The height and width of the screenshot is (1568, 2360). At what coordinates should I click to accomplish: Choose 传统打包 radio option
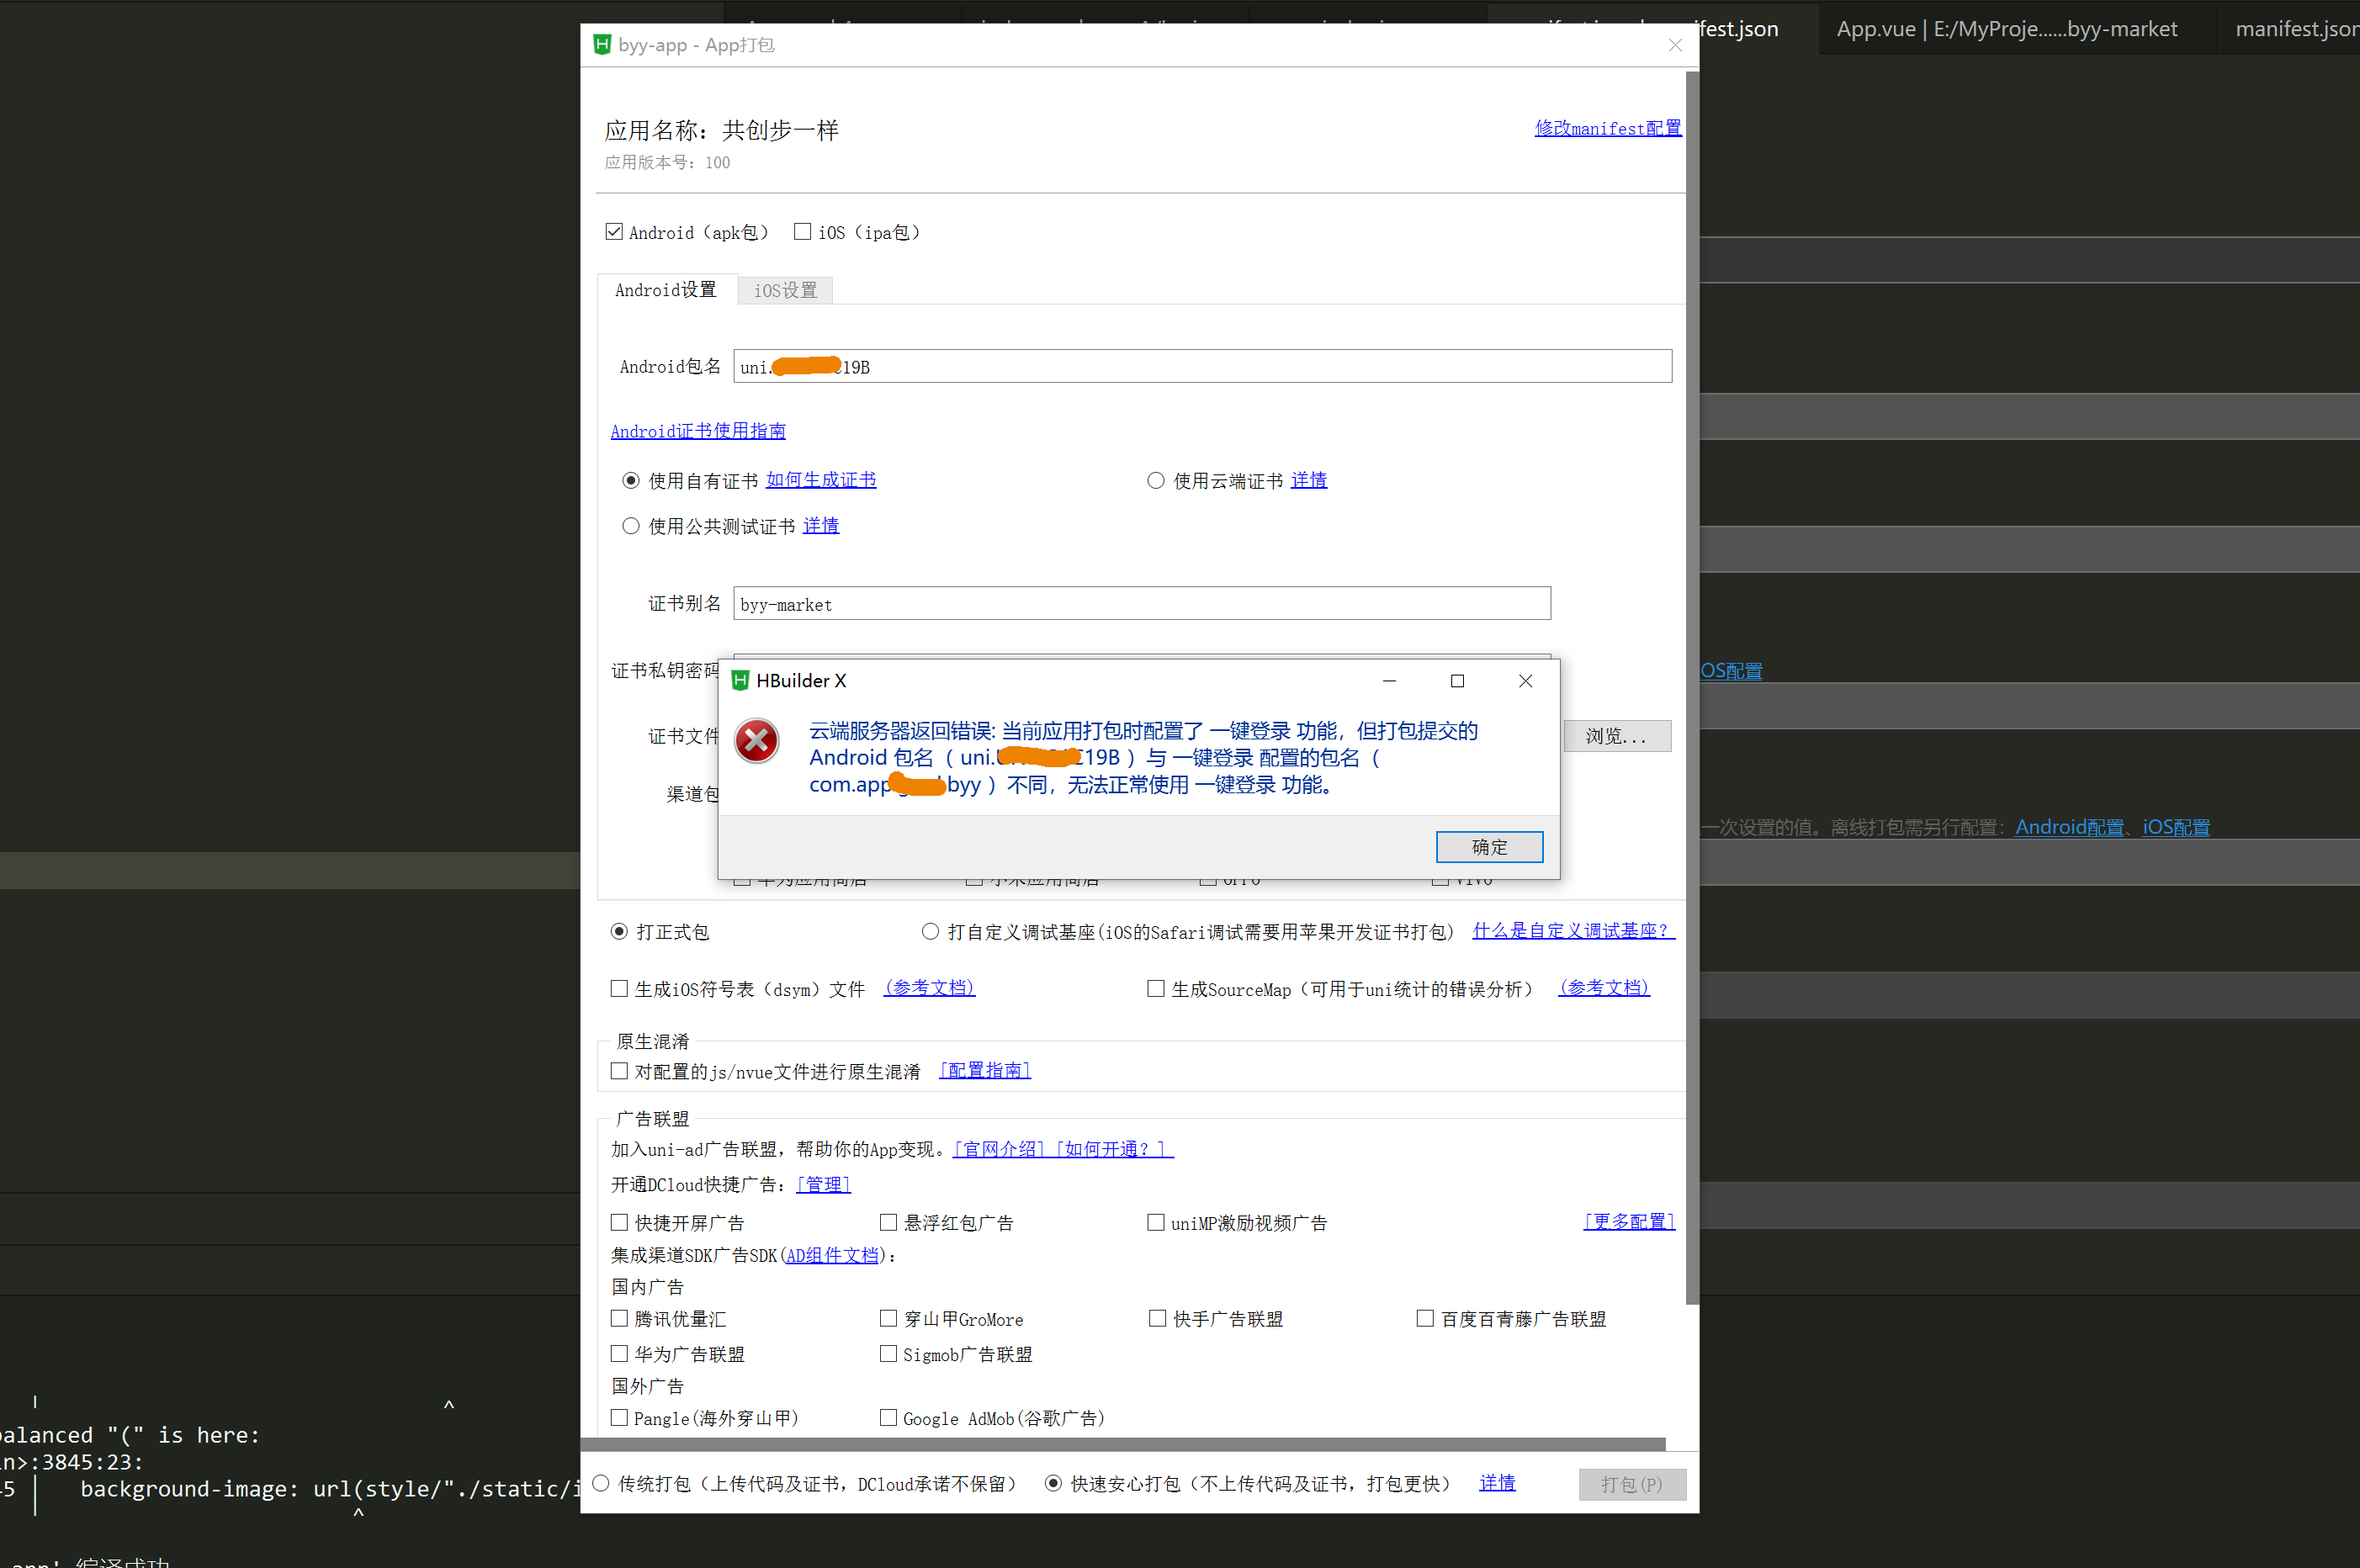[601, 1484]
